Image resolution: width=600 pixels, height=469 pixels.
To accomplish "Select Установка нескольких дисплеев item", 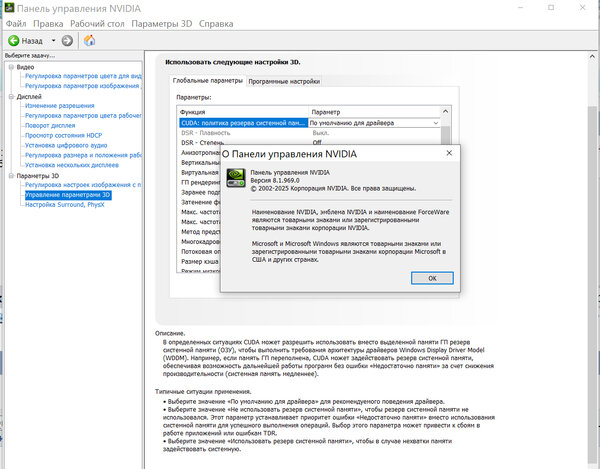I will (x=72, y=165).
